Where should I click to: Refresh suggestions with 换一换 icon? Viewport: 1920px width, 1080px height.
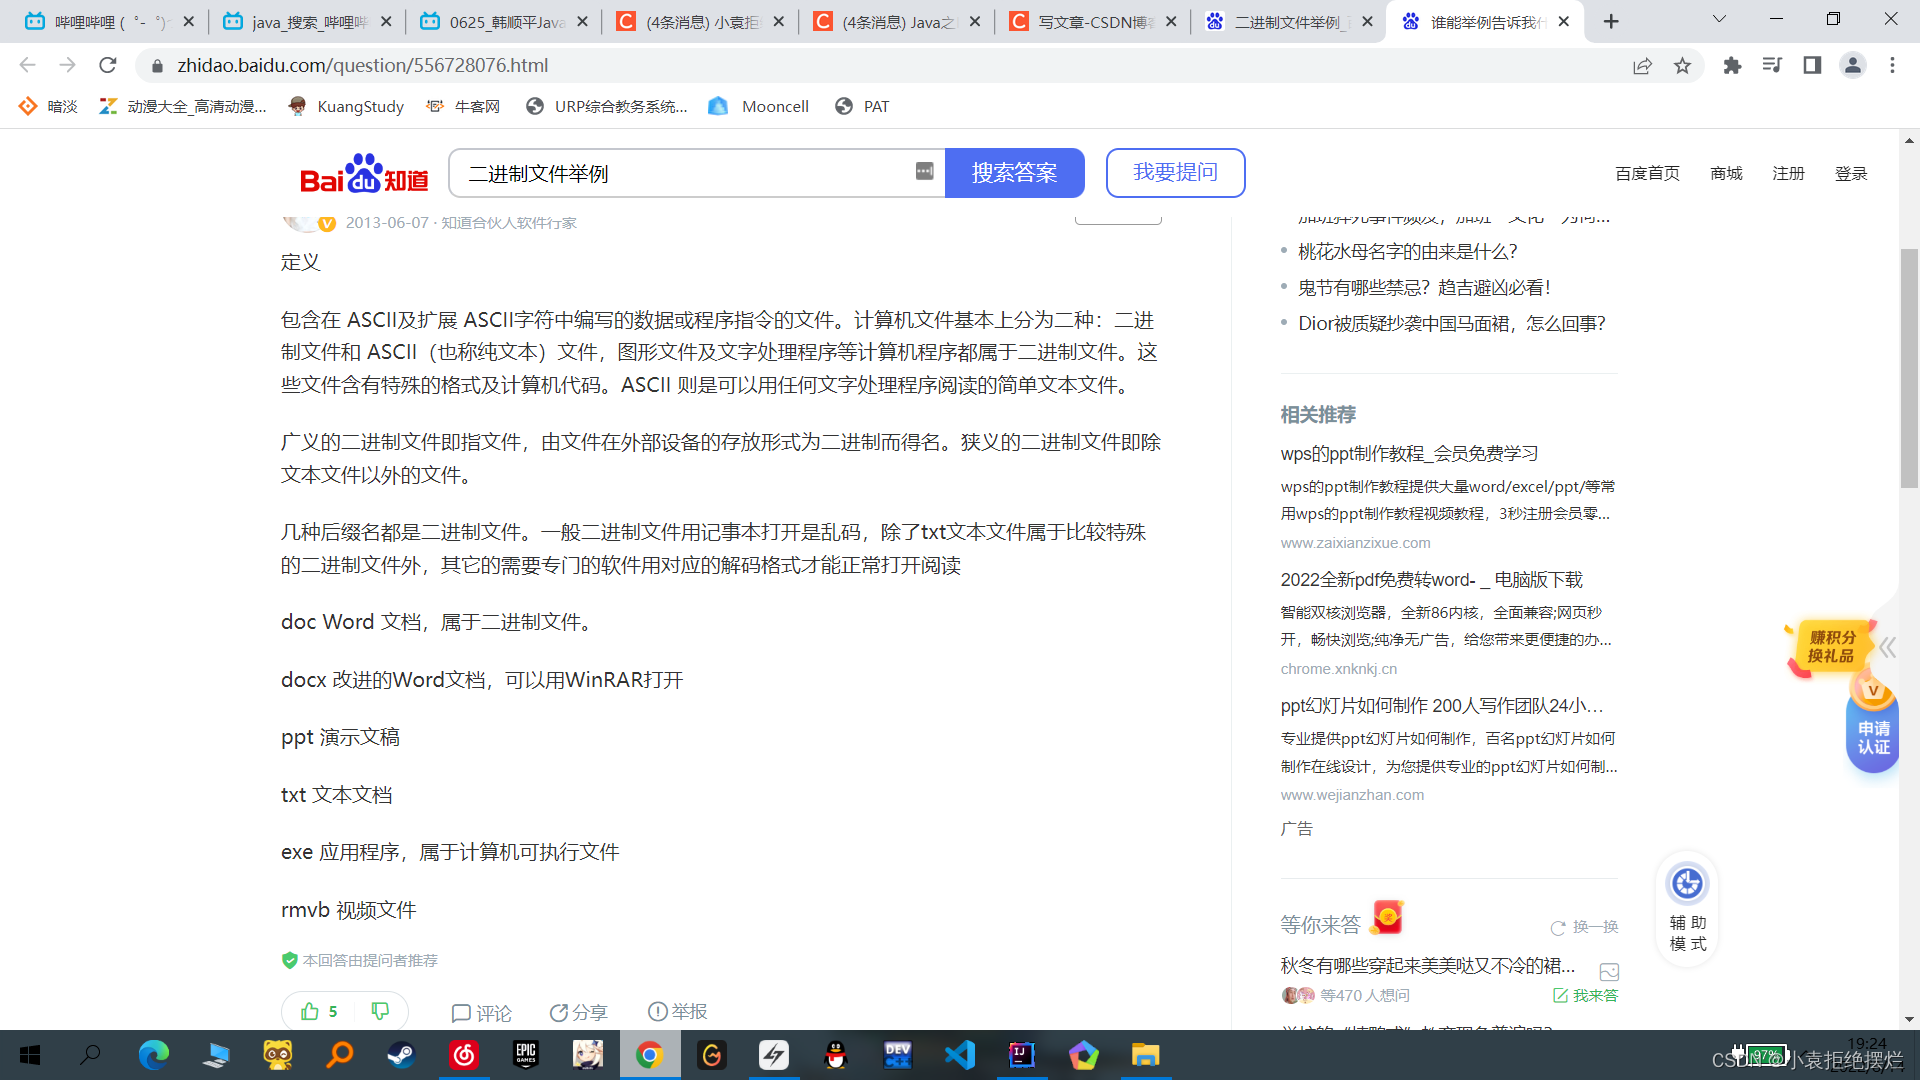pyautogui.click(x=1557, y=928)
